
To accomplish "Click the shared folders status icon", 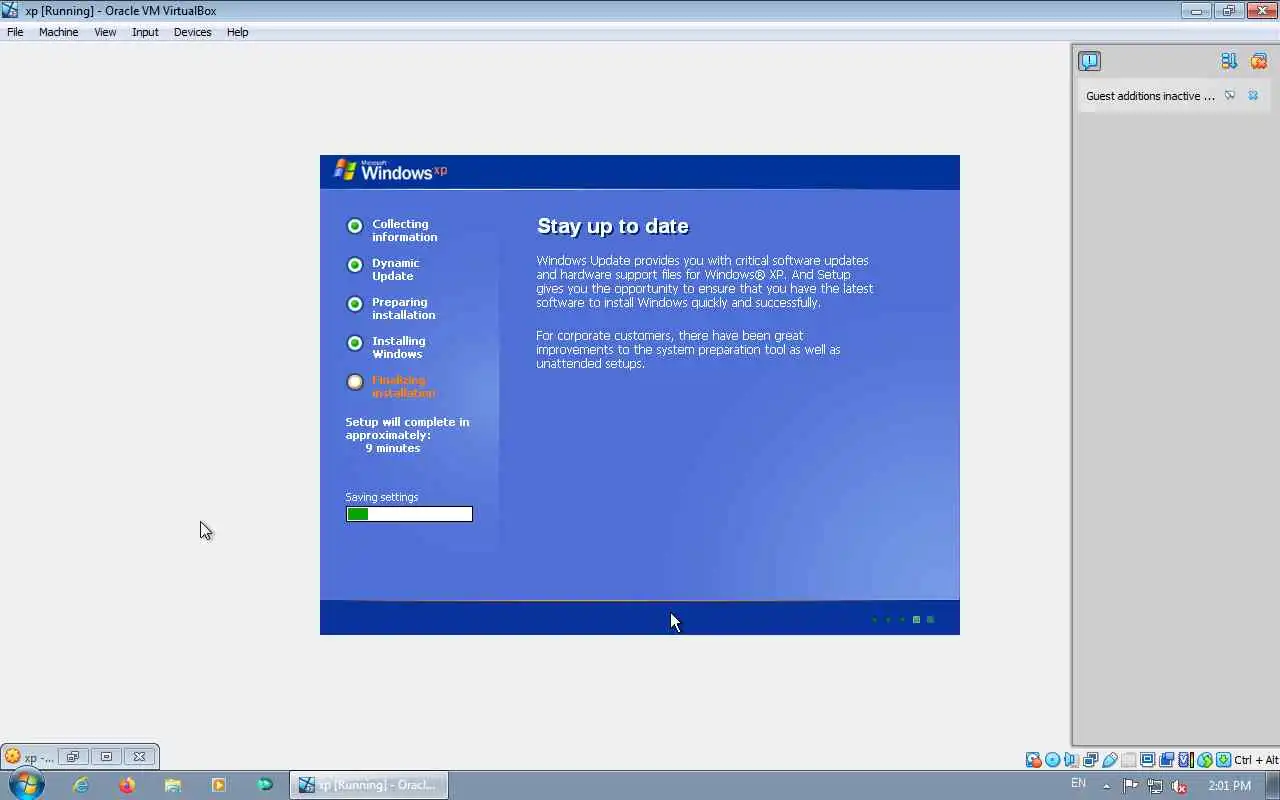I will tap(1128, 760).
